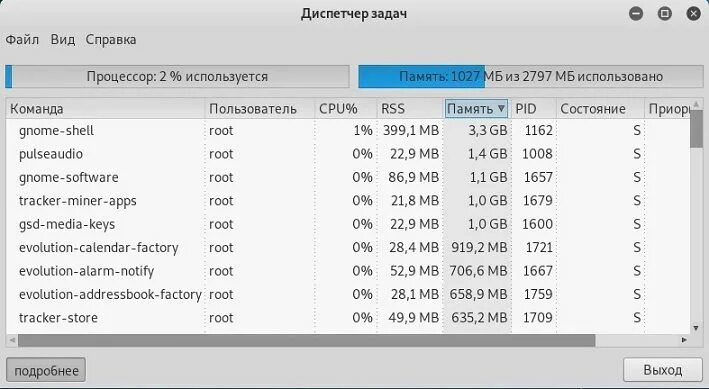Screen dimensions: 709x389
Task: Click the 86,9 MB RSS value
Action: coord(413,178)
